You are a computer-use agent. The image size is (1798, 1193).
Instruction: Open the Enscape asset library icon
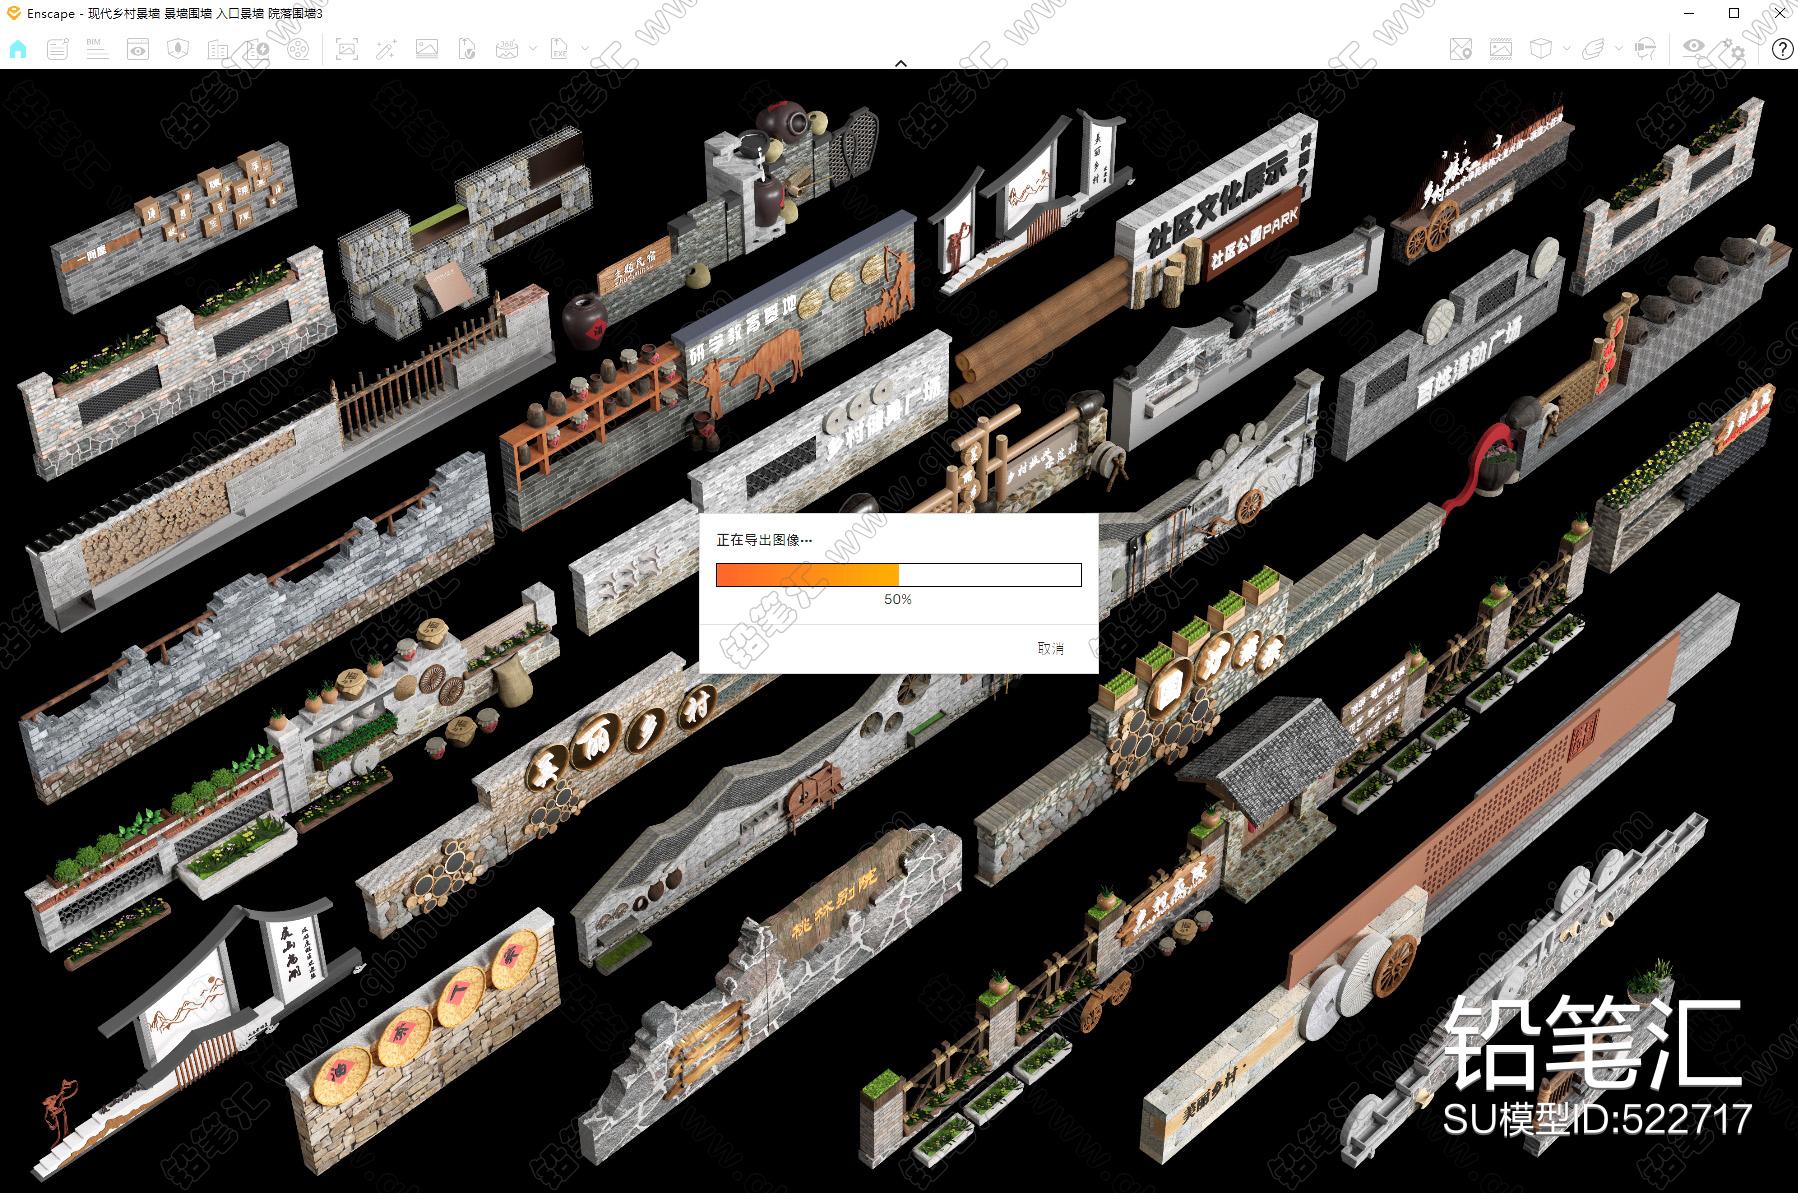[x=178, y=48]
